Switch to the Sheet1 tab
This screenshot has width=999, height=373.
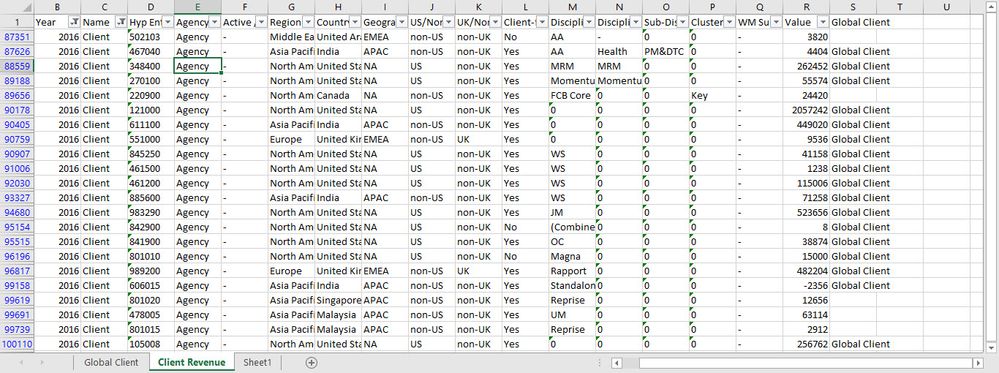click(x=257, y=363)
